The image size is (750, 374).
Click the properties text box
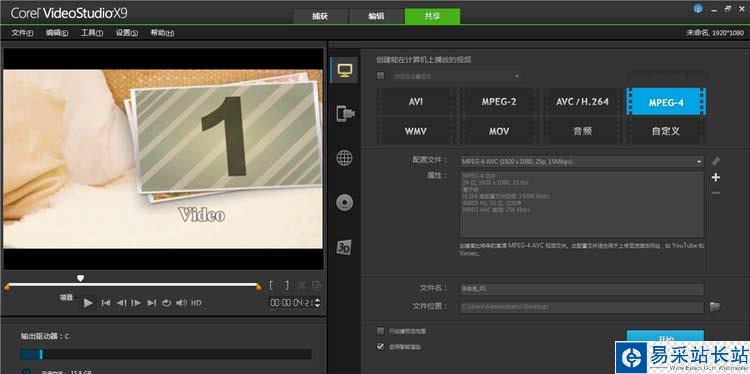(582, 204)
